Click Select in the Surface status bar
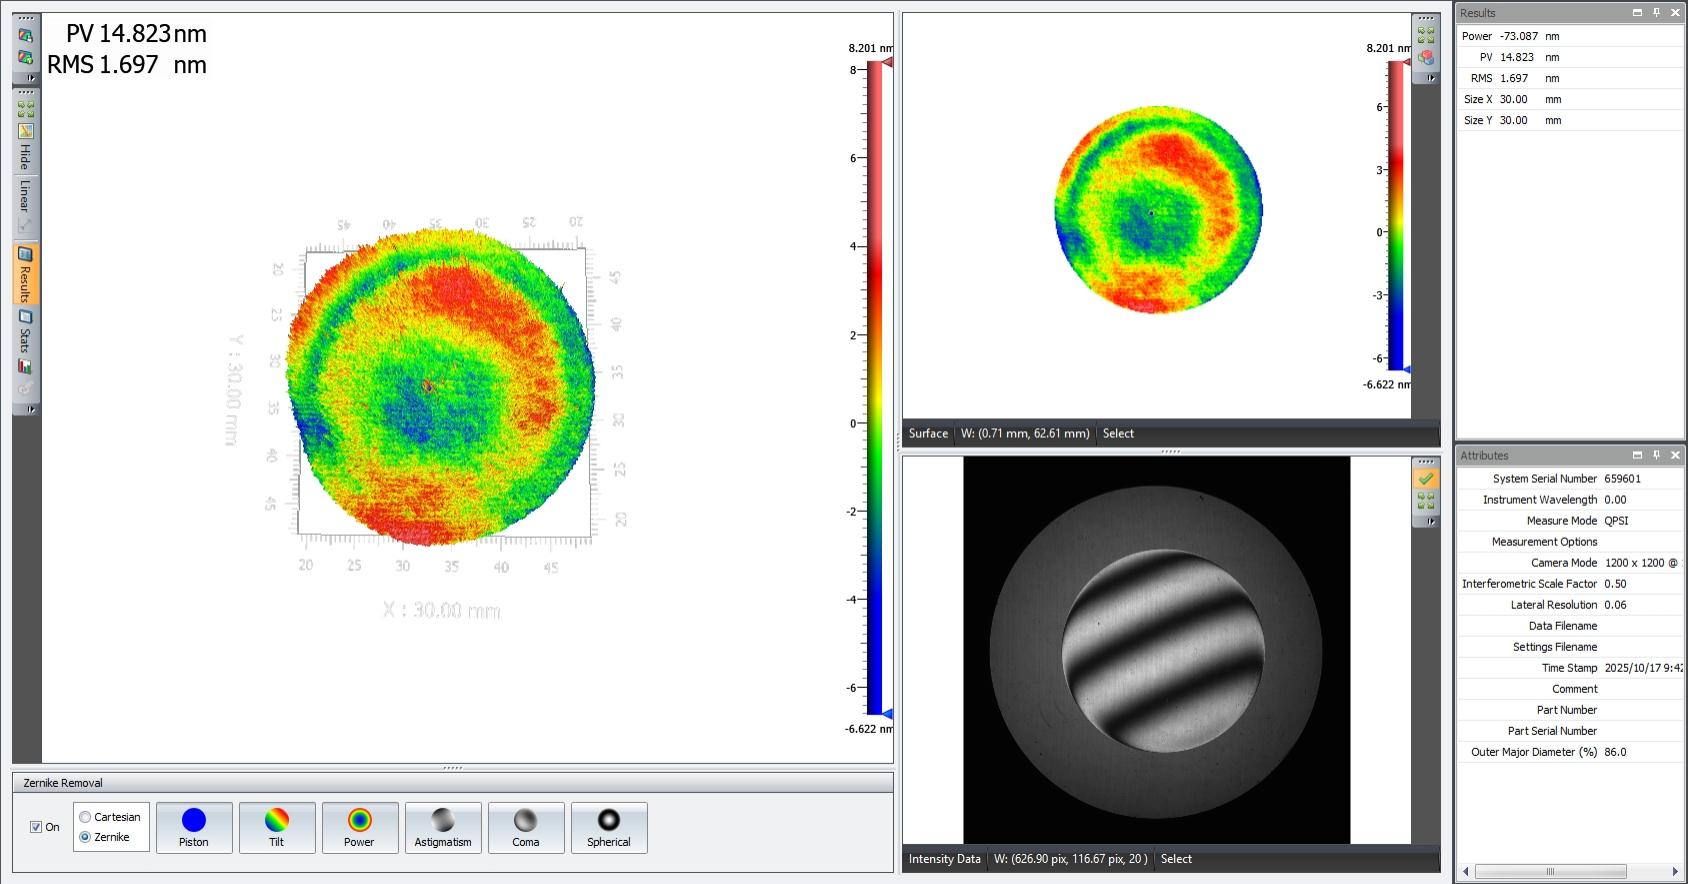 coord(1118,433)
